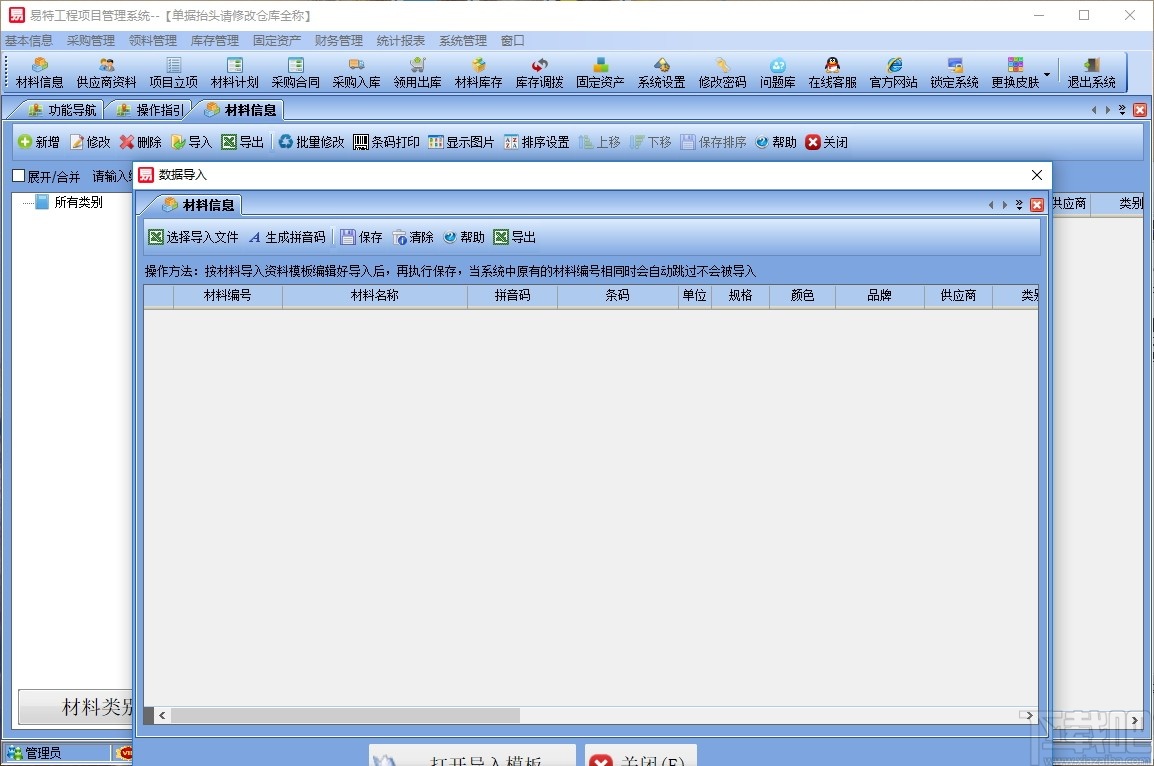
Task: Click 修改 in the material toolbar
Action: tap(90, 142)
